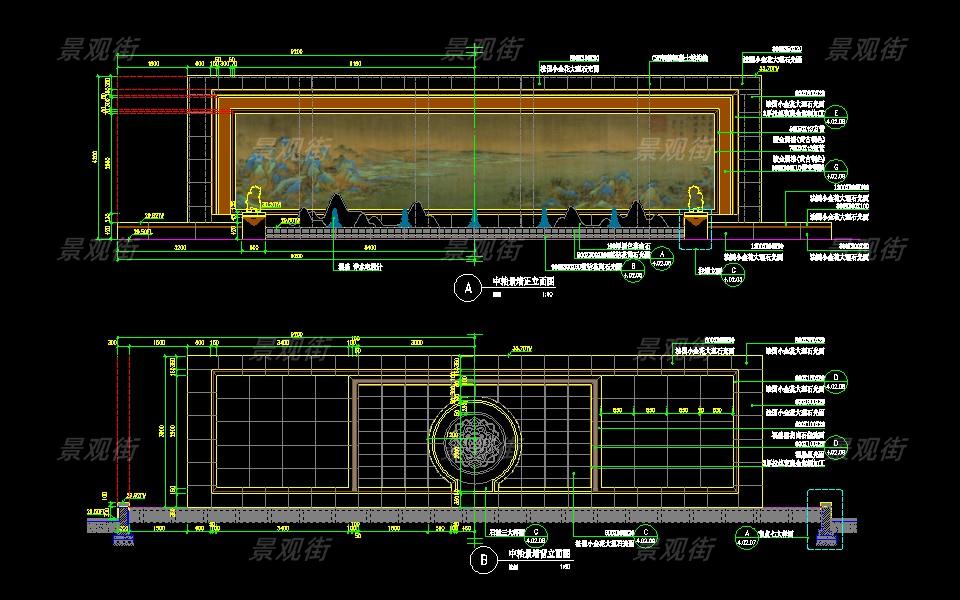Select the left yellow lantern symbol
The height and width of the screenshot is (600, 960).
point(253,195)
